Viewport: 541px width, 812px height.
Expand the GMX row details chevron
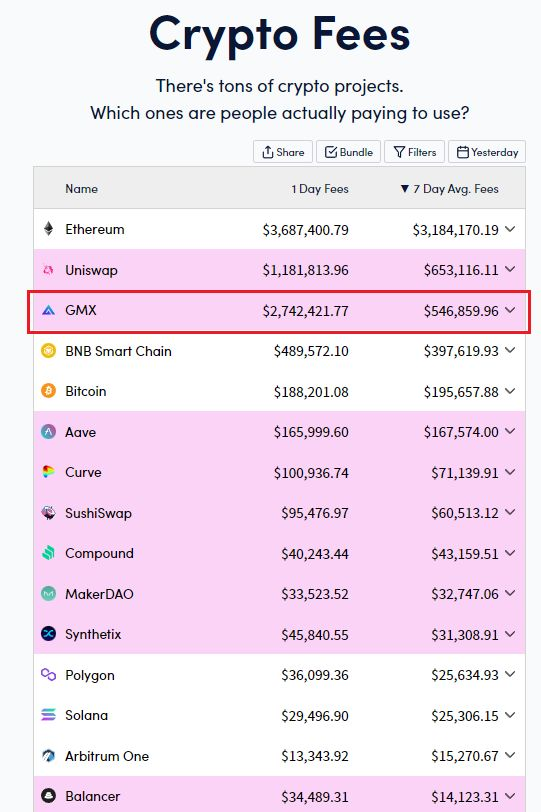coord(510,310)
